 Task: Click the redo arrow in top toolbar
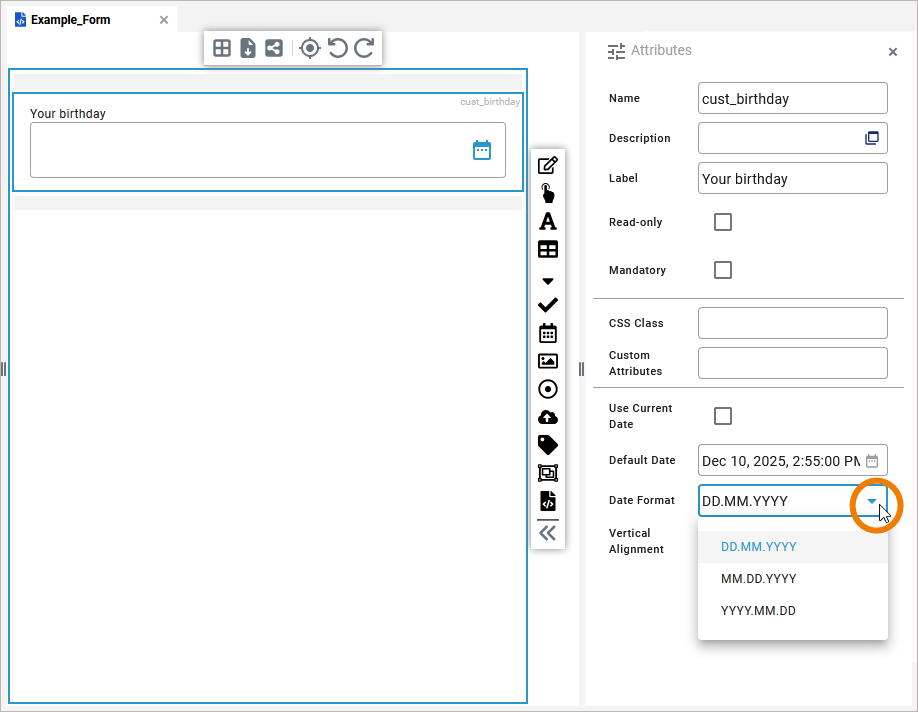364,48
